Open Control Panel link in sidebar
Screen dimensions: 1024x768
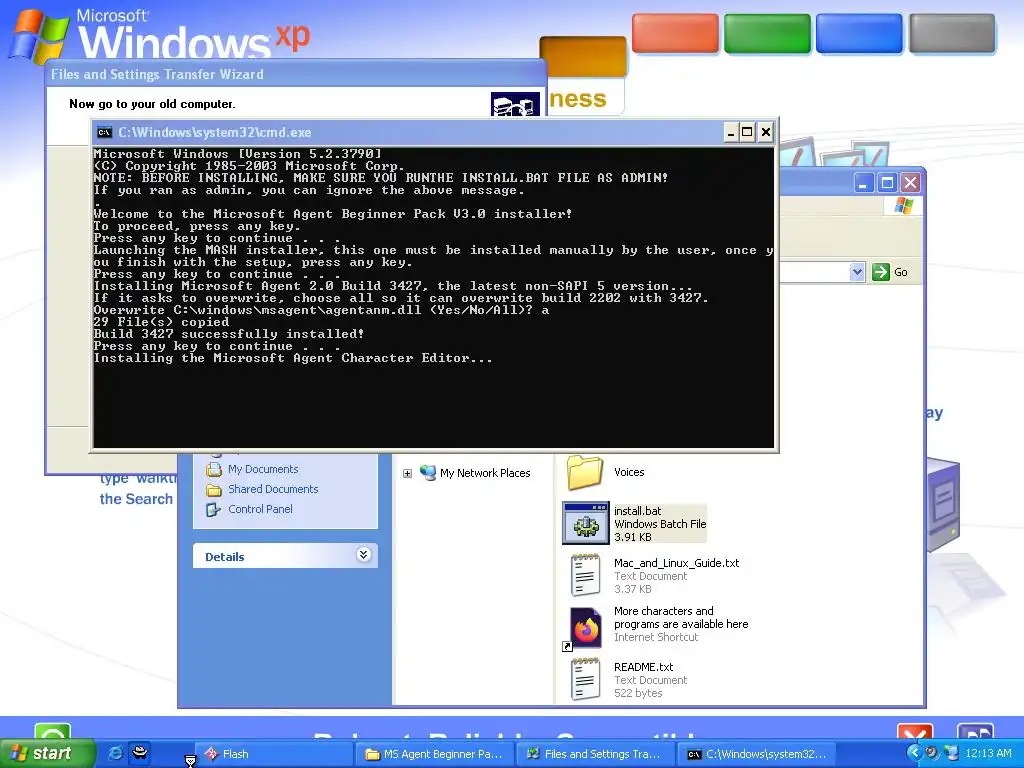coord(260,509)
